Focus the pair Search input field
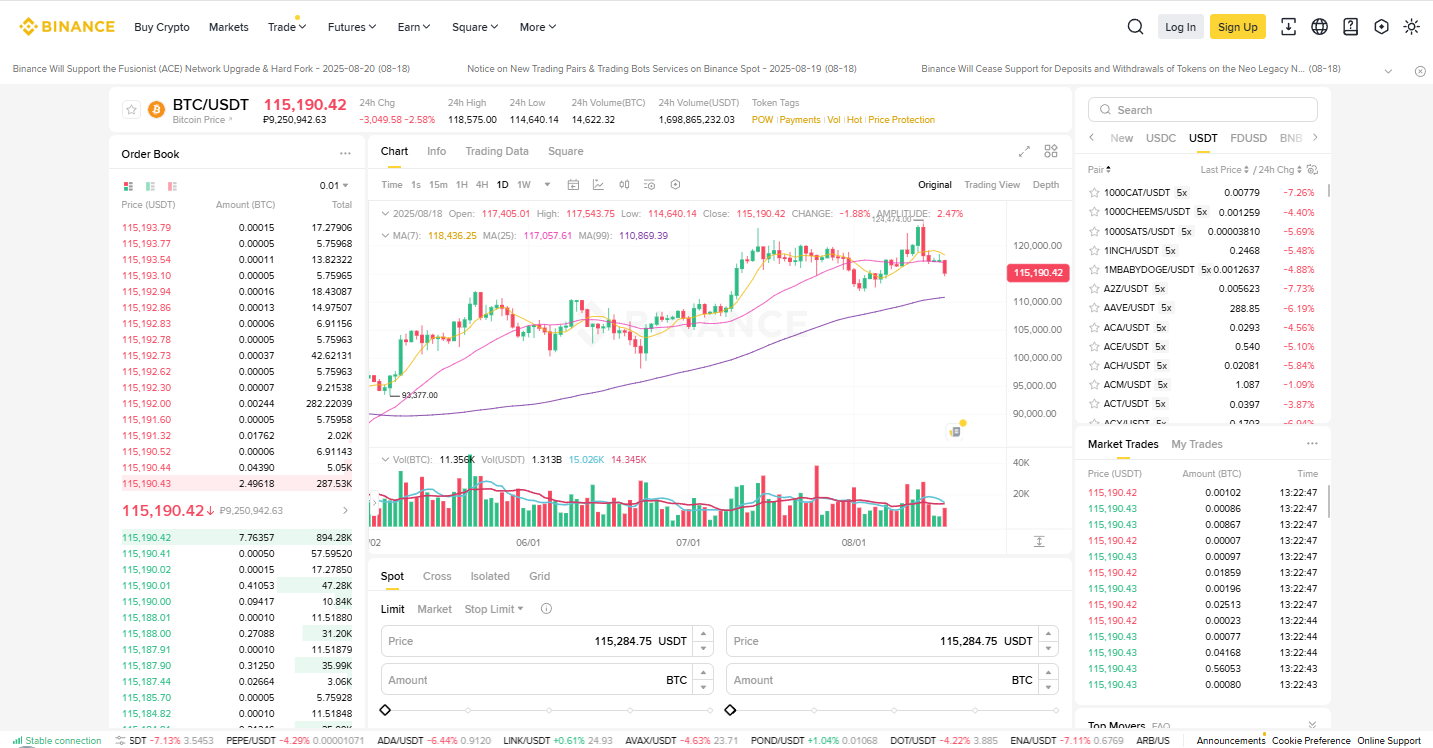 click(x=1203, y=110)
